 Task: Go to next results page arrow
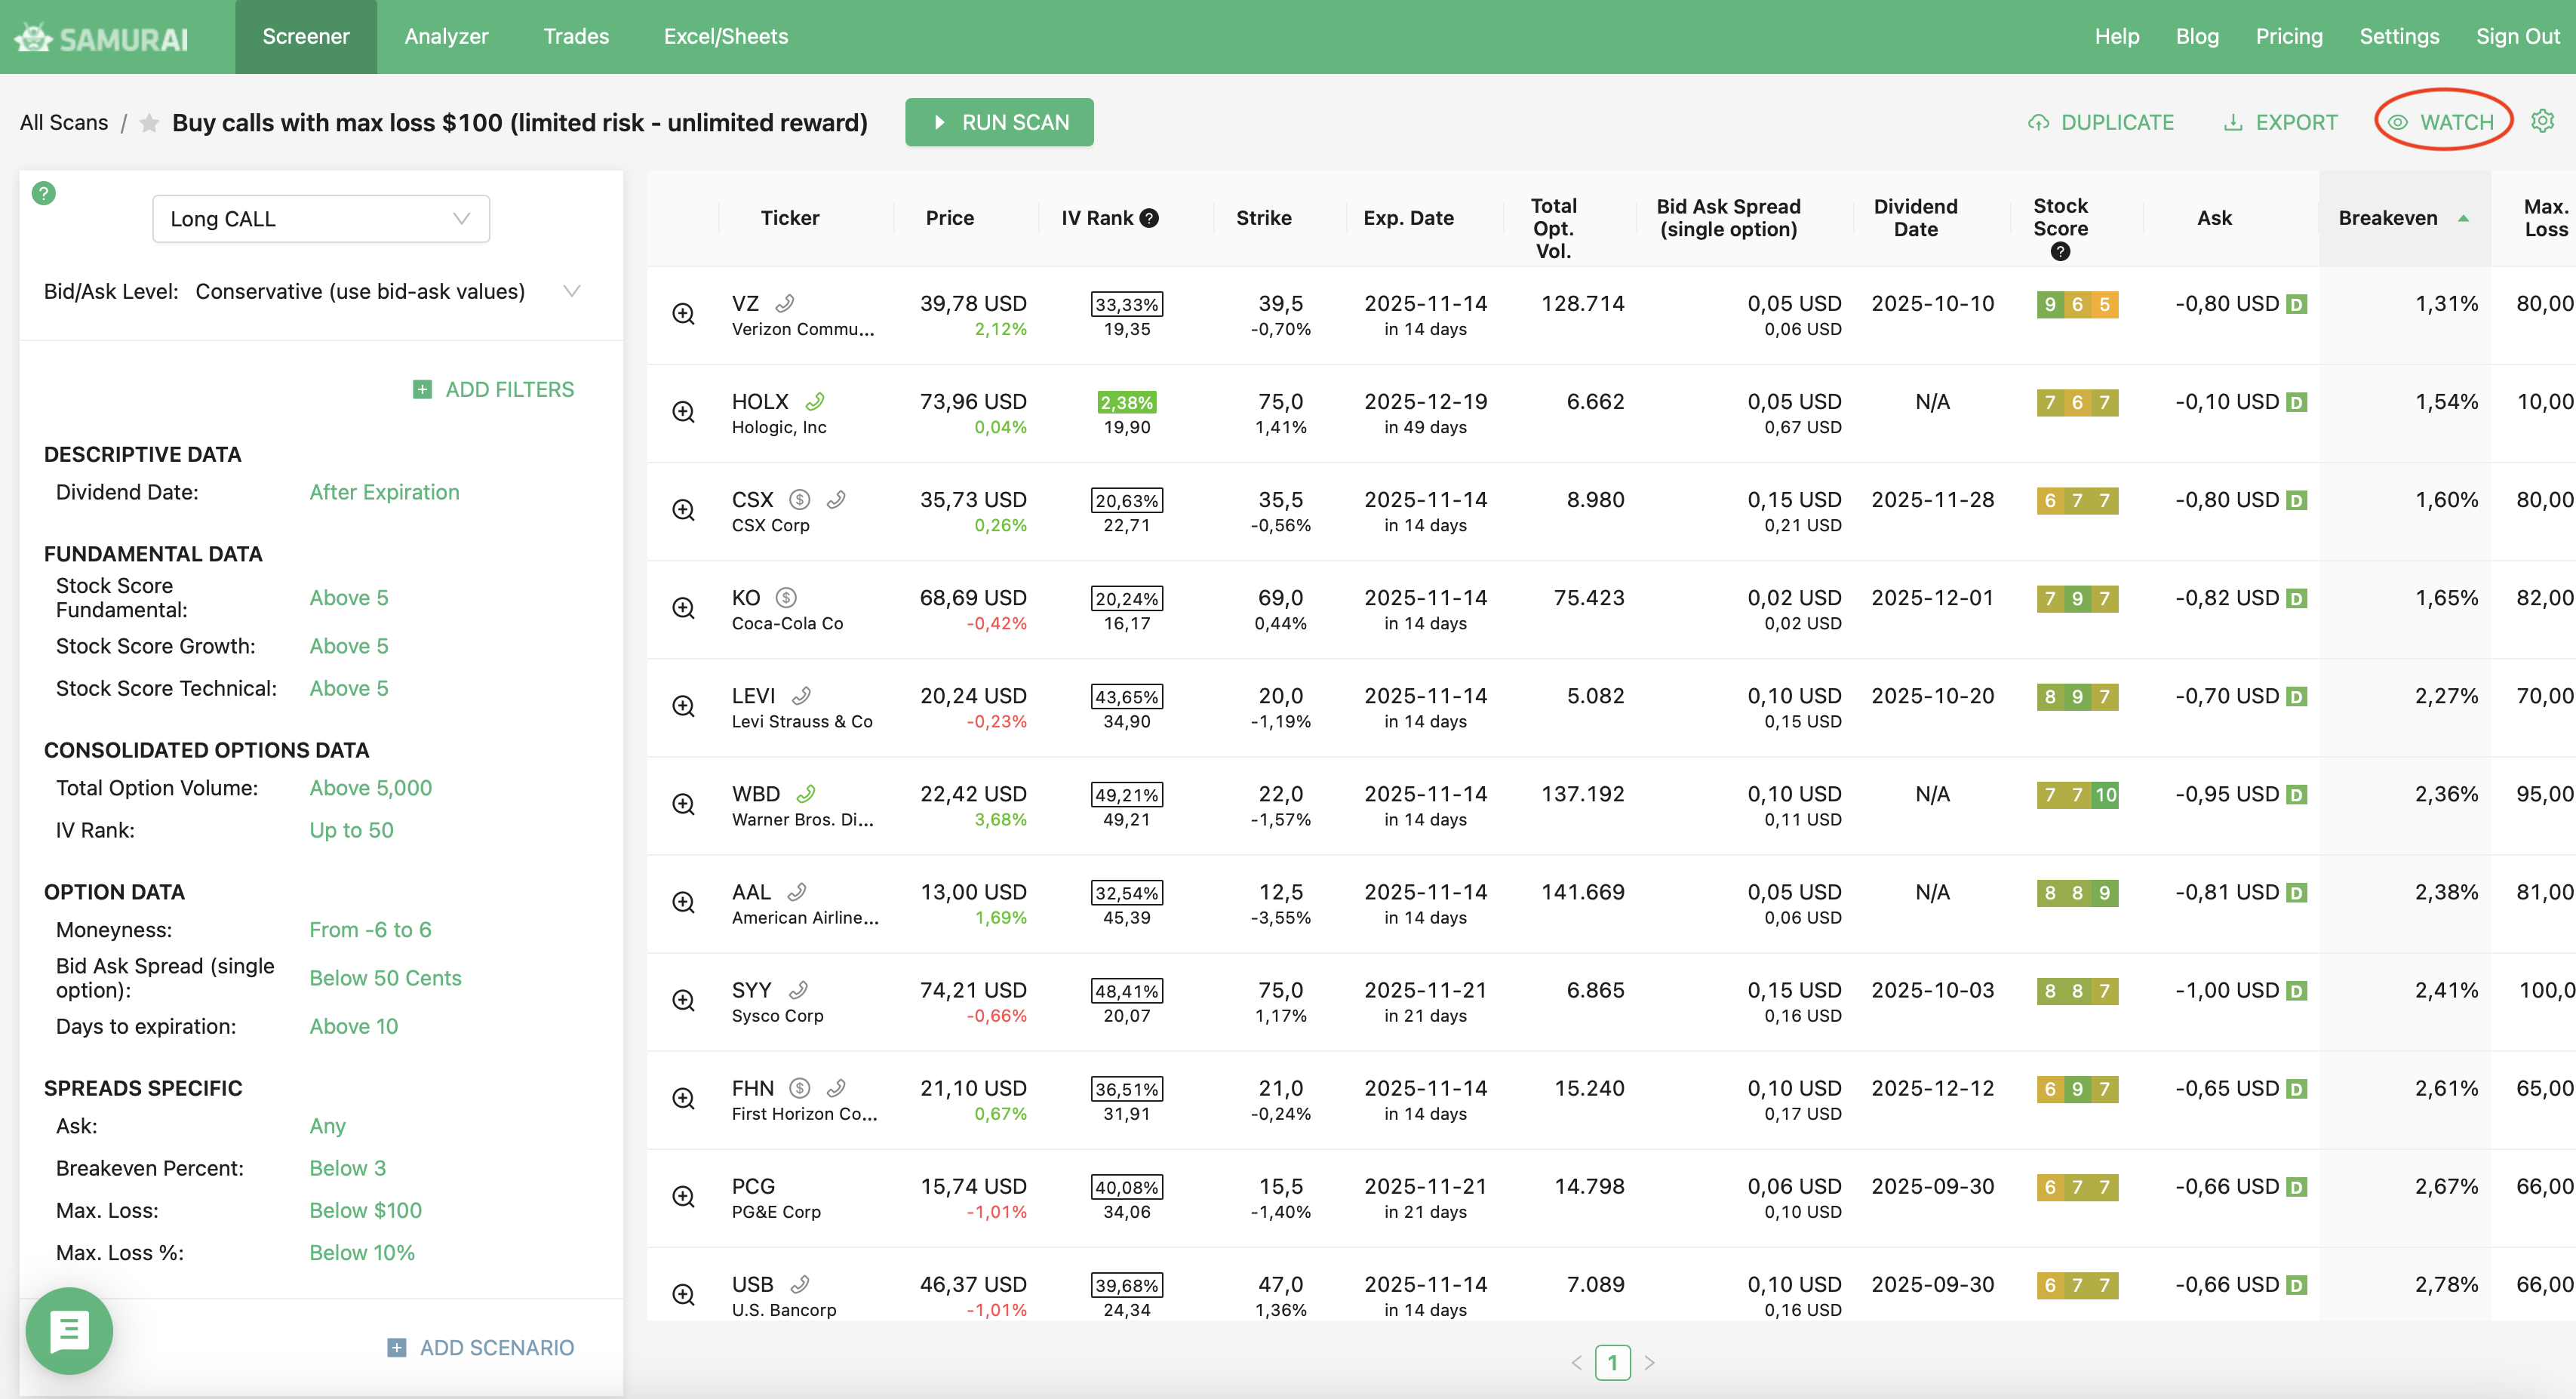(x=1649, y=1362)
